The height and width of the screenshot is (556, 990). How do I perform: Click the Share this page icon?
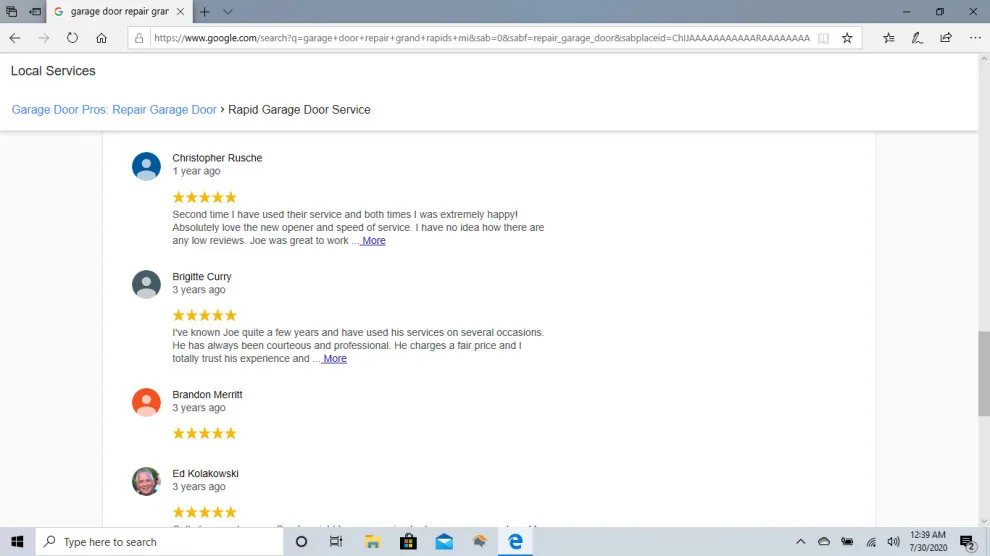946,38
